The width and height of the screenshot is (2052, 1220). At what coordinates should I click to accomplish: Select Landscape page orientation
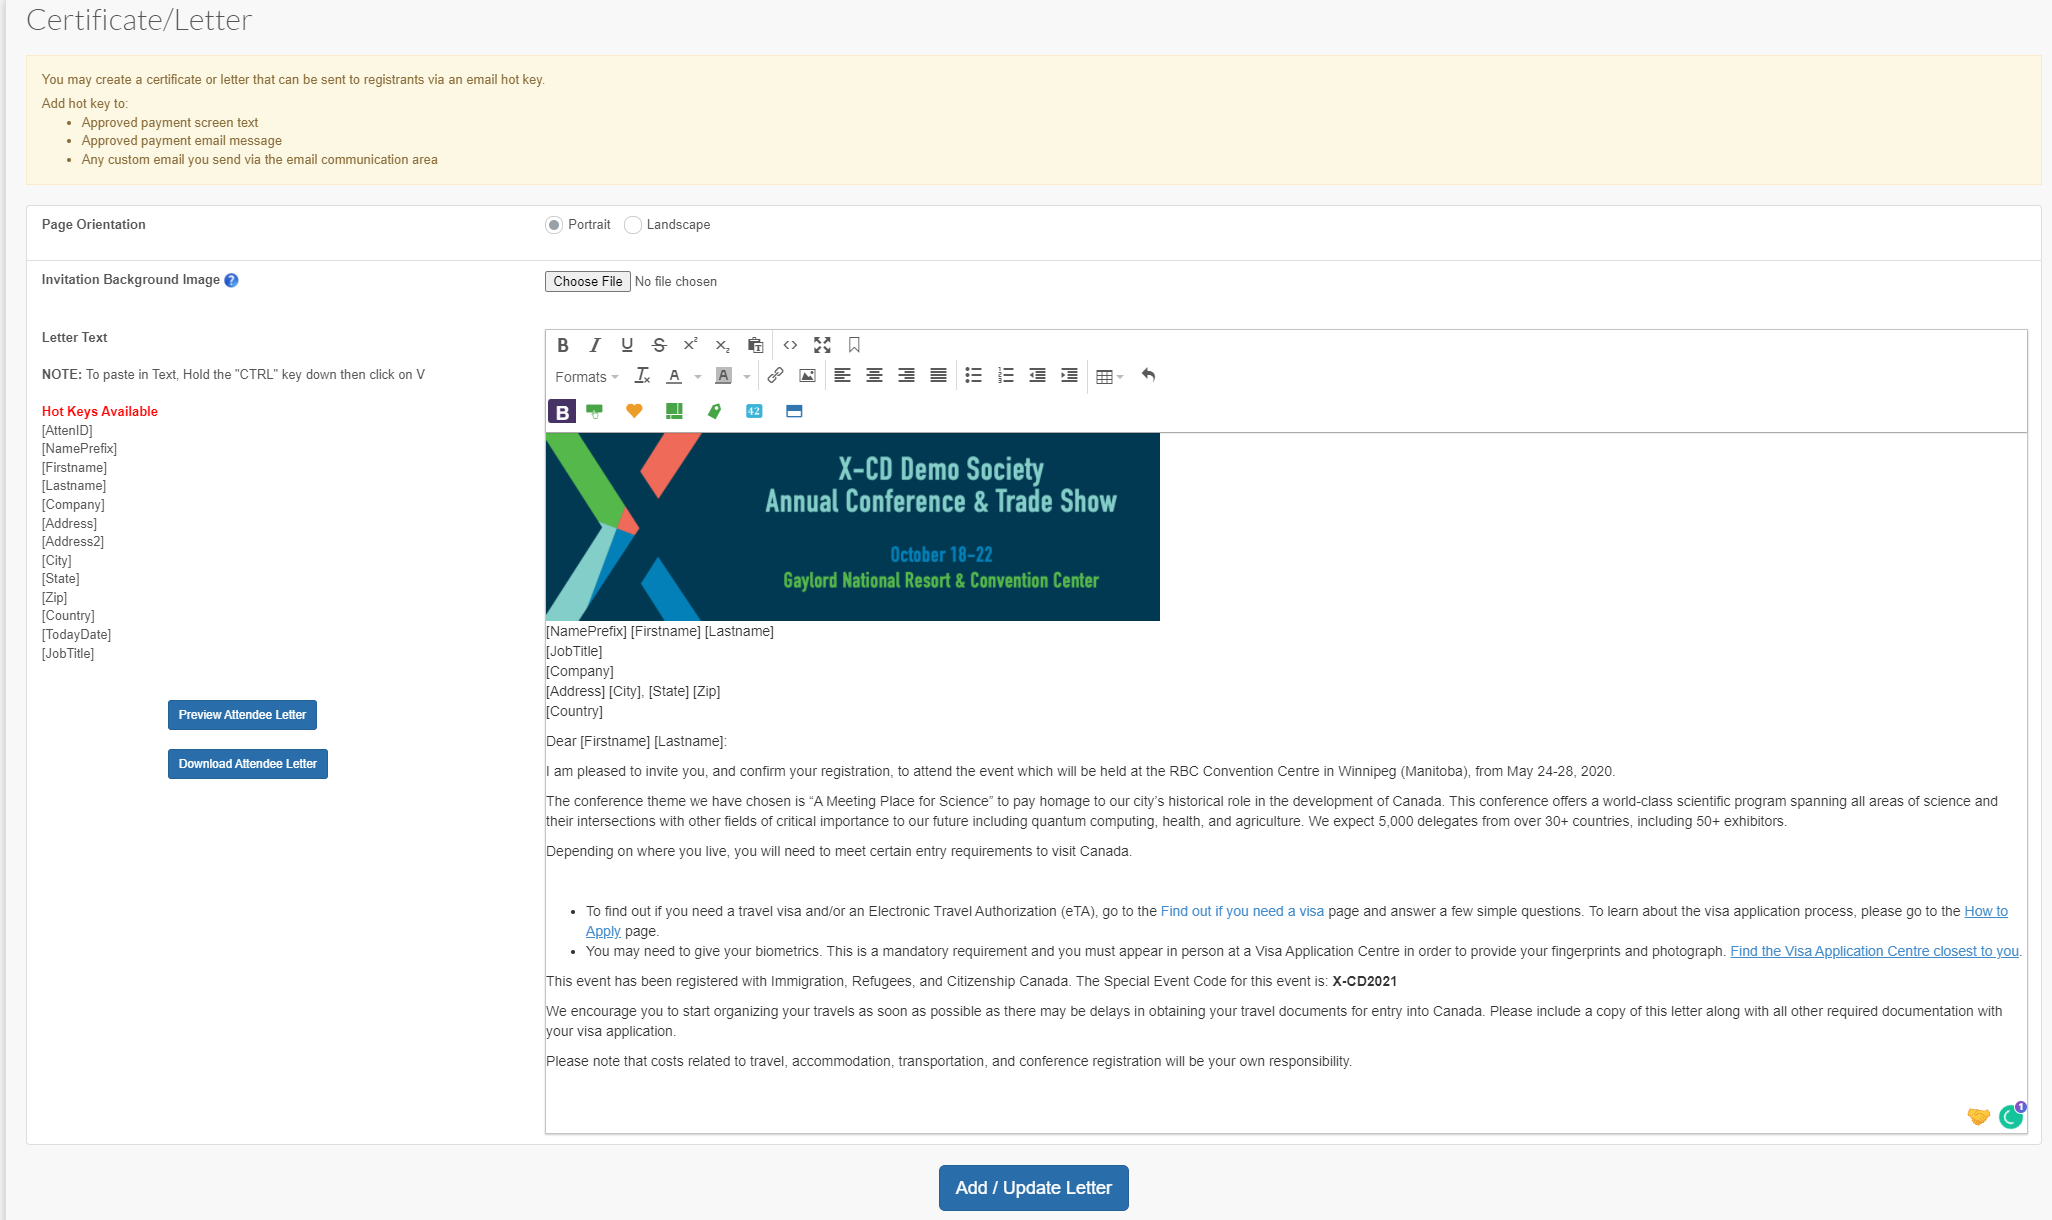pyautogui.click(x=633, y=225)
